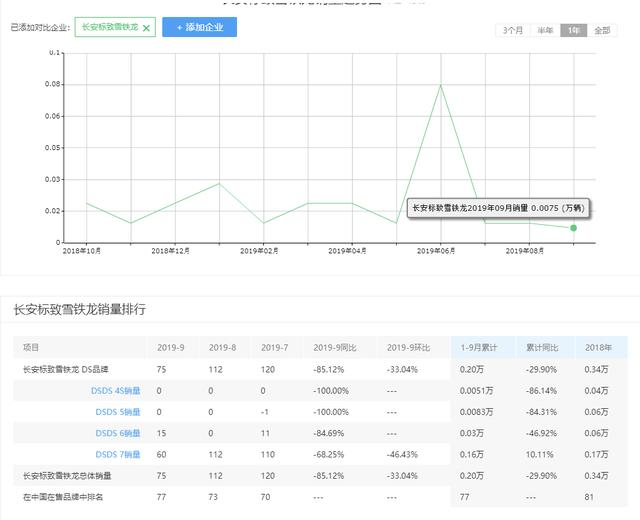
Task: Click the 81 ranking cell for 2018年
Action: [x=589, y=497]
